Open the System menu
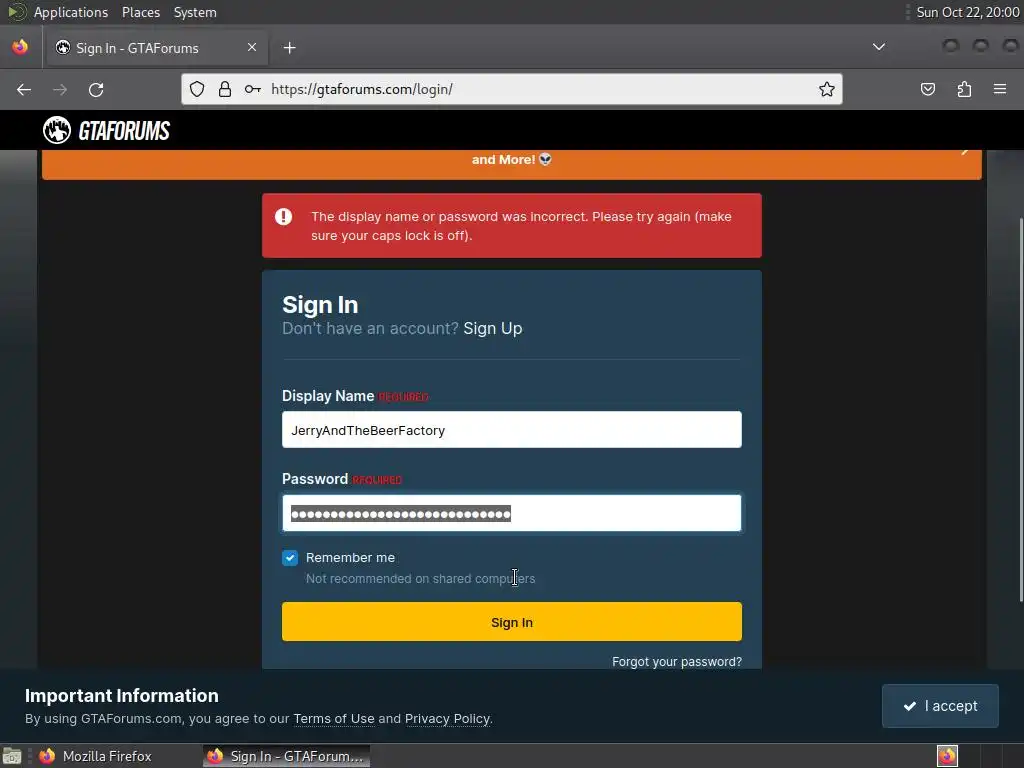 point(195,12)
